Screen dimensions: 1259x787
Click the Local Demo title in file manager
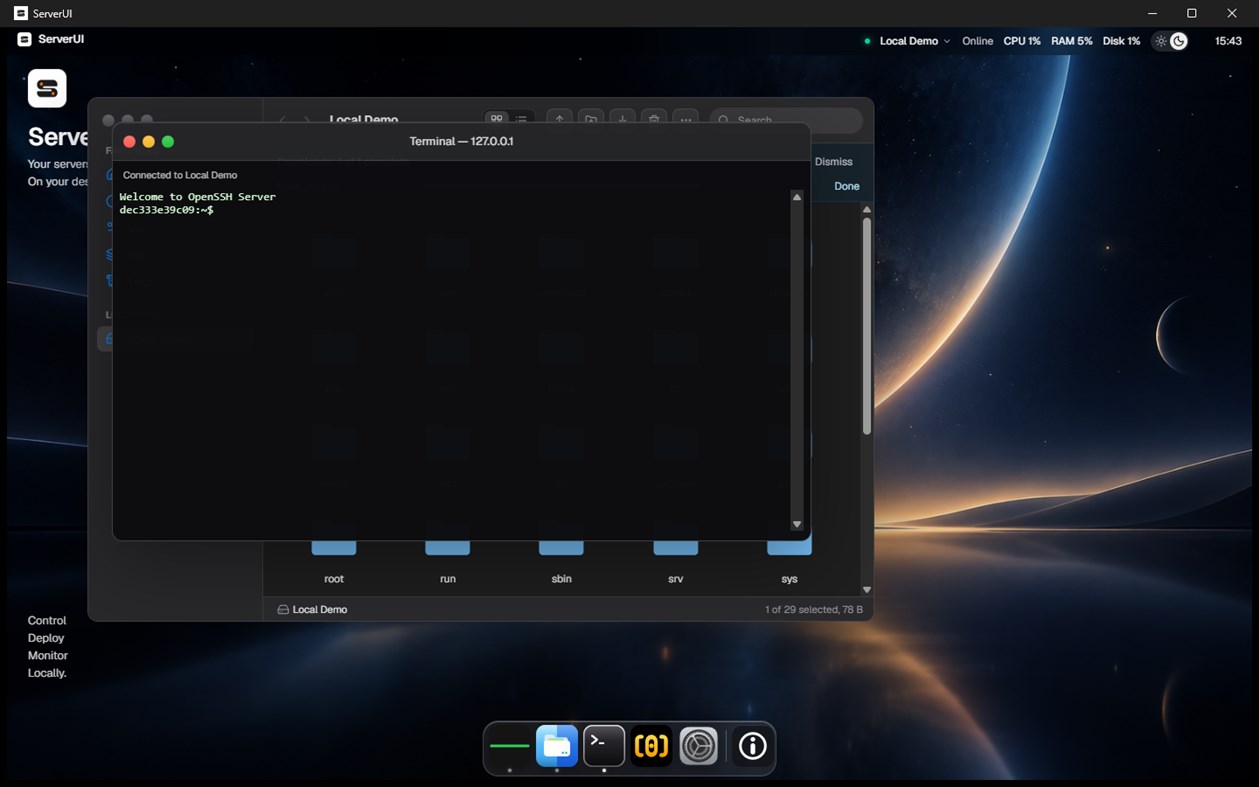[x=364, y=119]
